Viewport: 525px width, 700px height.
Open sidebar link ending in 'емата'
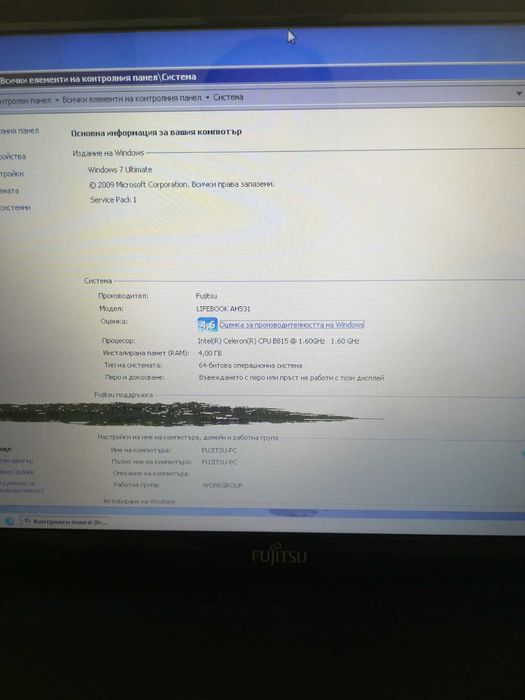pos(9,191)
